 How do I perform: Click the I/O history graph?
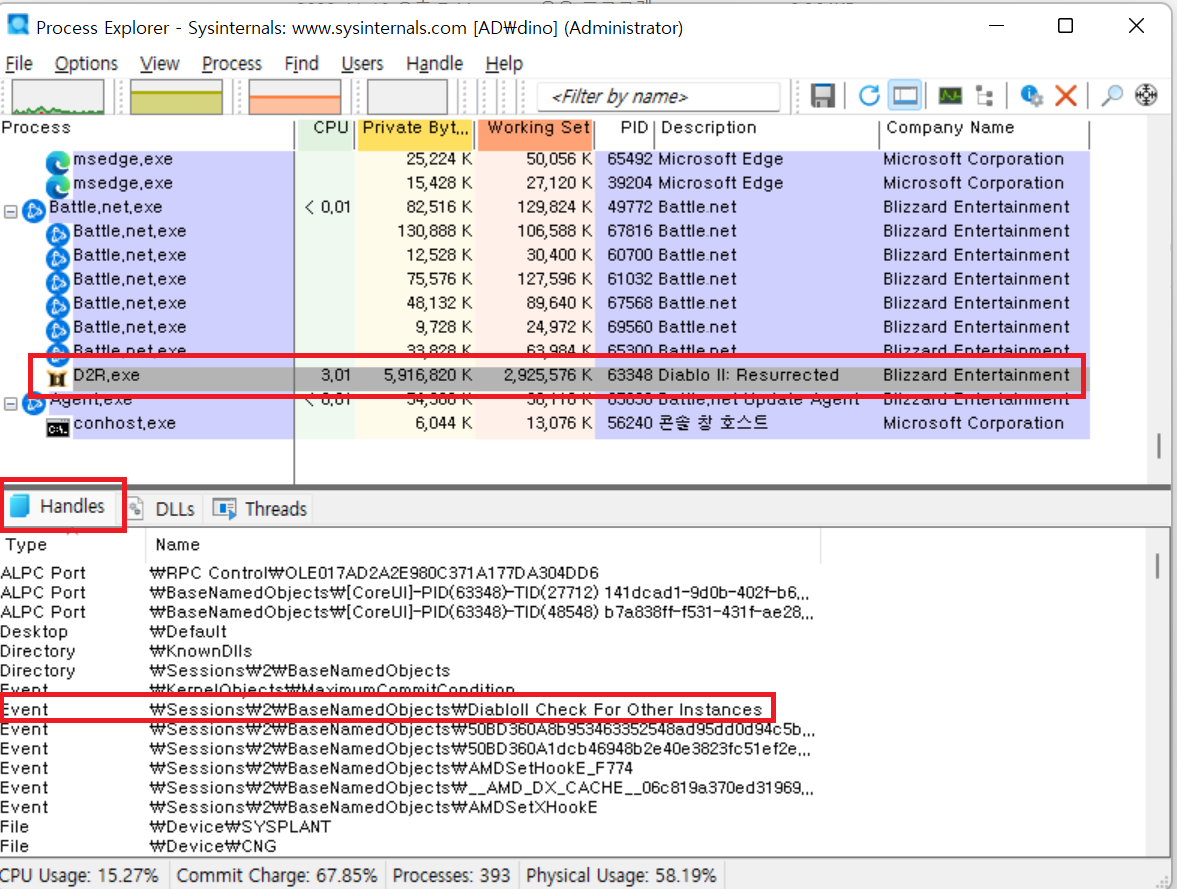coord(407,97)
